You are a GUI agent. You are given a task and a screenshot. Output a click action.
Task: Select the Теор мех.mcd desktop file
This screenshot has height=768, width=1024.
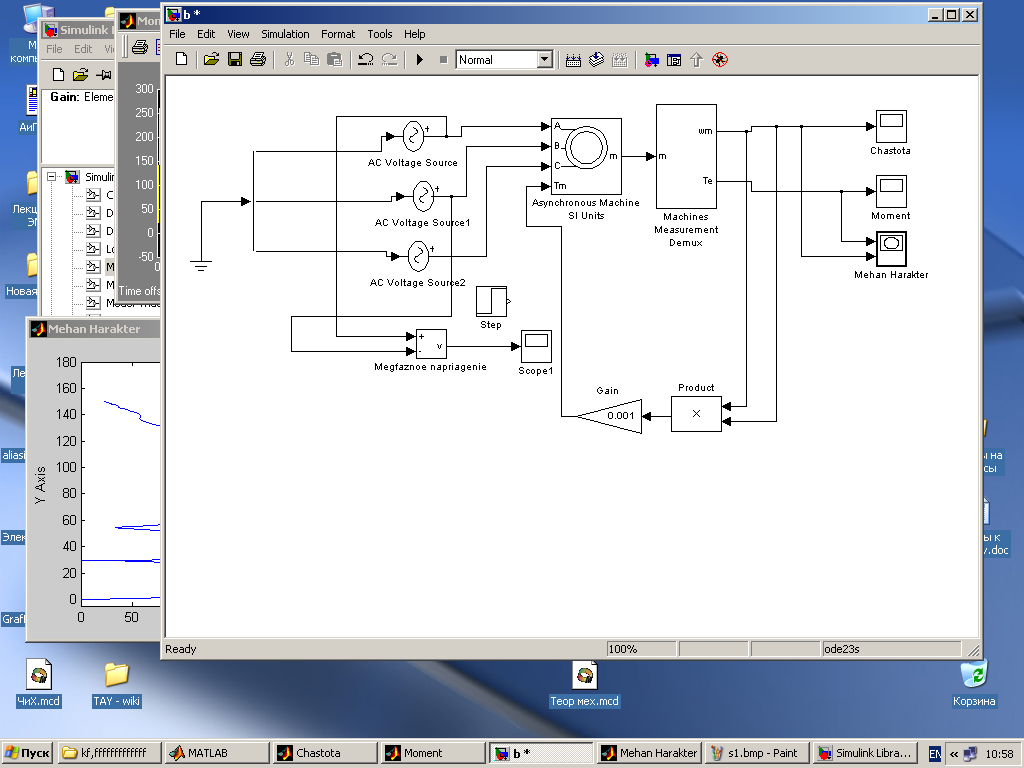click(584, 684)
